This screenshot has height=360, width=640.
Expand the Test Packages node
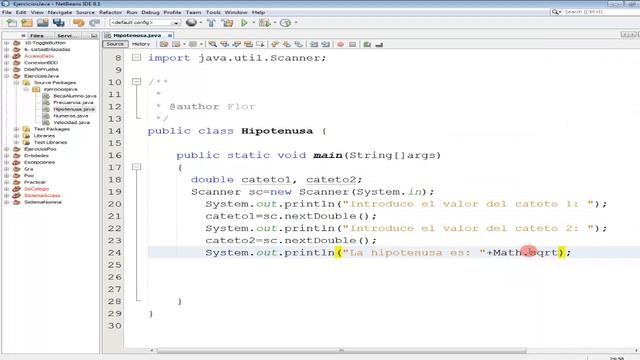16,129
